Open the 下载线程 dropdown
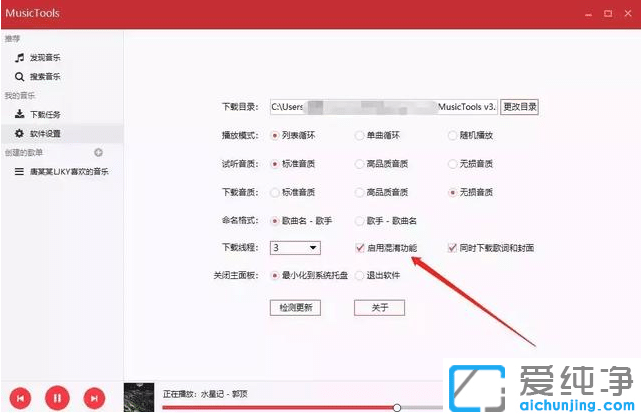Screen dimensions: 643x418 pyautogui.click(x=295, y=248)
